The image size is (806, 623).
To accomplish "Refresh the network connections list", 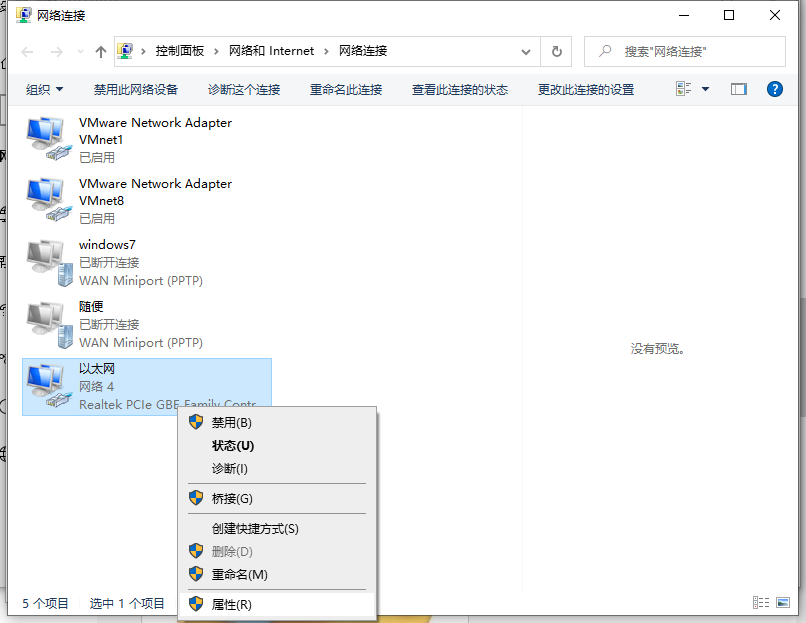I will click(x=557, y=51).
